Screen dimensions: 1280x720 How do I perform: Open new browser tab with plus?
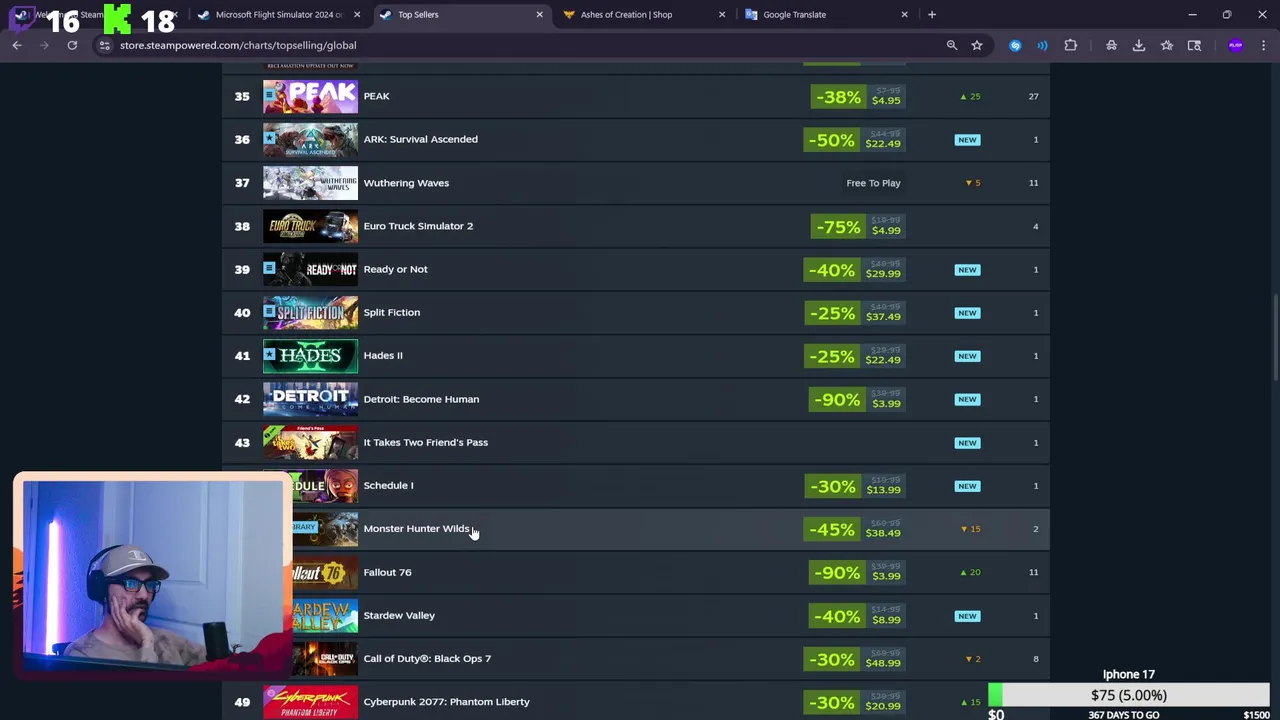(x=932, y=14)
